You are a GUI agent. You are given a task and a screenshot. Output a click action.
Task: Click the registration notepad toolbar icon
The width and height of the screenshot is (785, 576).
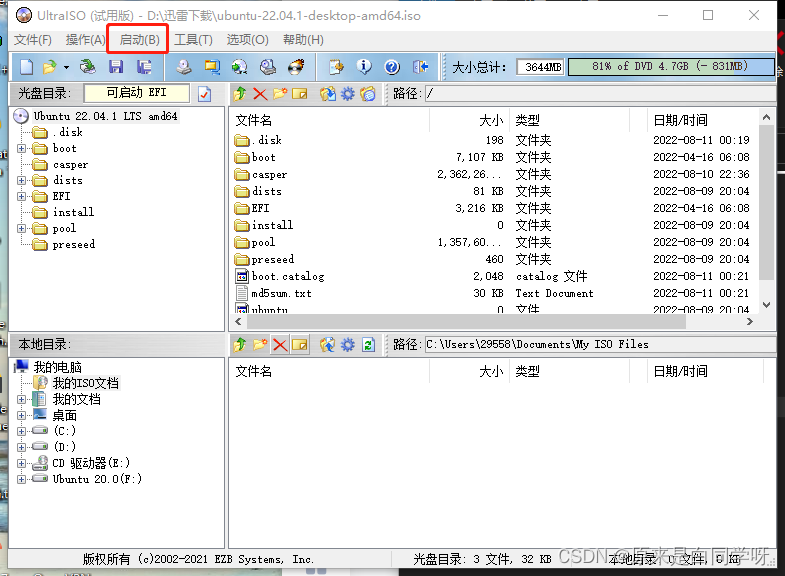pos(336,67)
